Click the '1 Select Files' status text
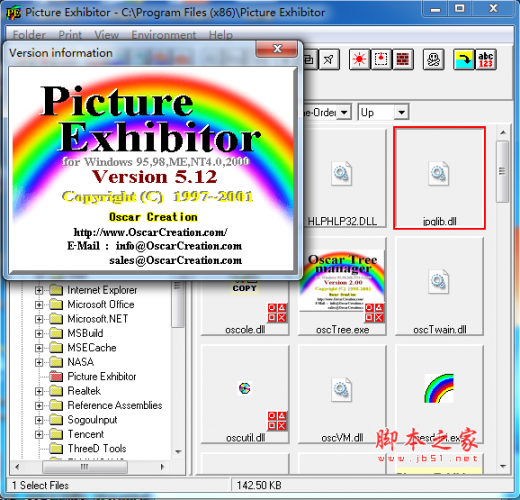The height and width of the screenshot is (500, 520). point(40,485)
